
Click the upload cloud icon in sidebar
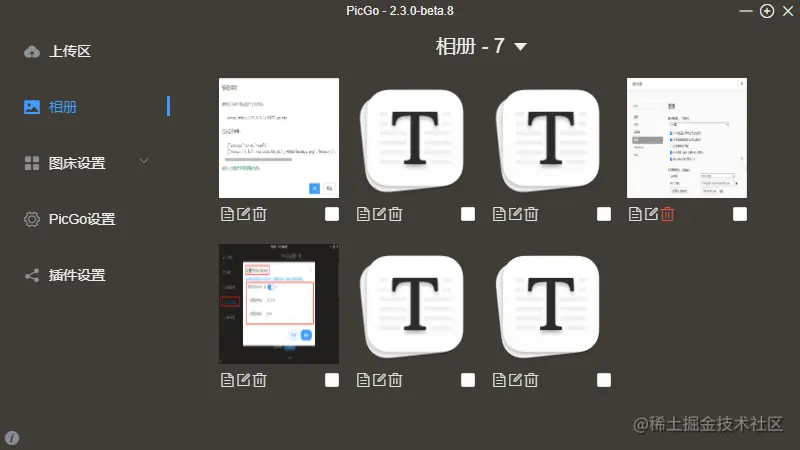(x=32, y=52)
